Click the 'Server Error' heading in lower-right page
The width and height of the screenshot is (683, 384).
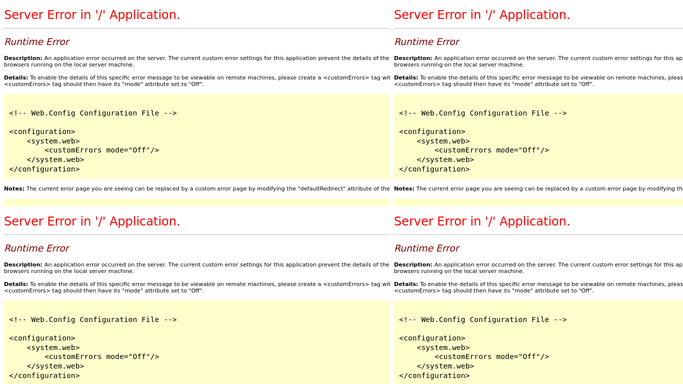tap(482, 221)
